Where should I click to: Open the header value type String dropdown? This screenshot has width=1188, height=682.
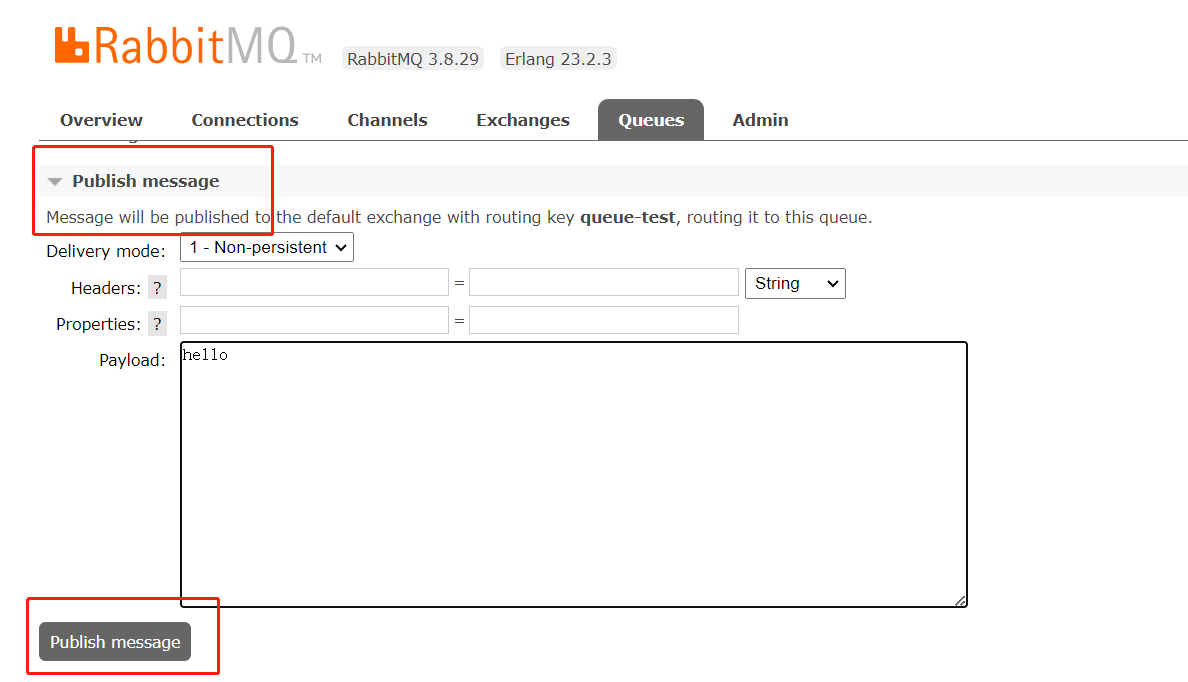795,283
